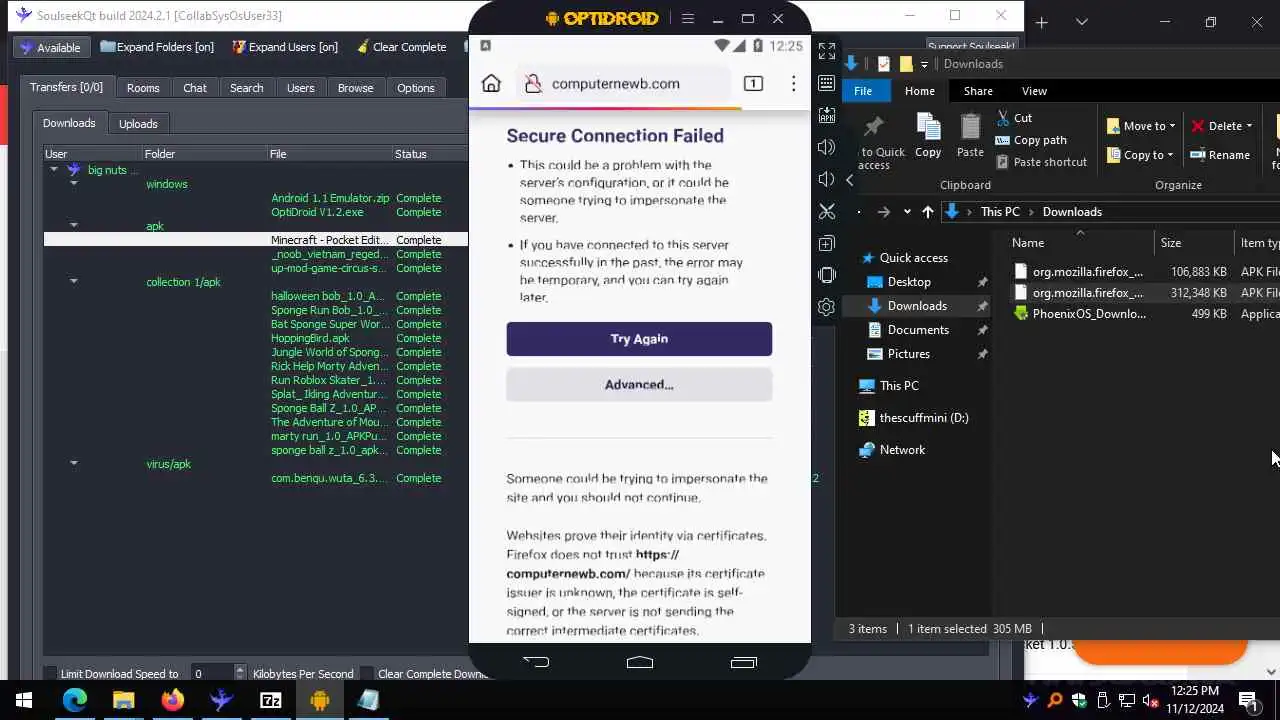Click Clear Complete in Soulseek toolbar

[x=400, y=47]
